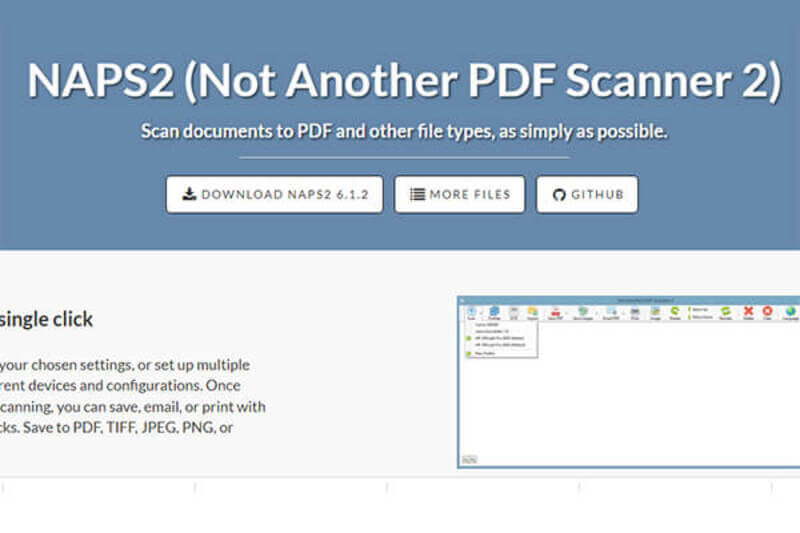The height and width of the screenshot is (533, 800).
Task: Open the More Files page
Action: [x=459, y=194]
